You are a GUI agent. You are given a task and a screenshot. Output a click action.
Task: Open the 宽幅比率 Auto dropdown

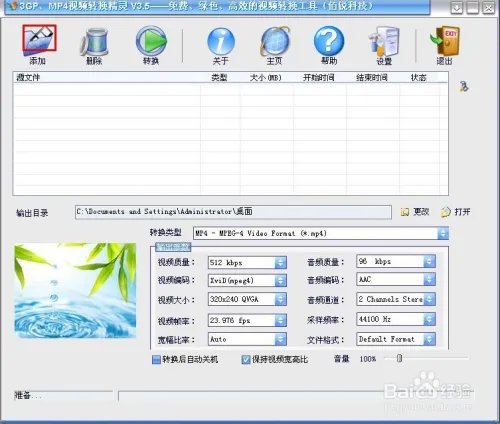pos(281,339)
